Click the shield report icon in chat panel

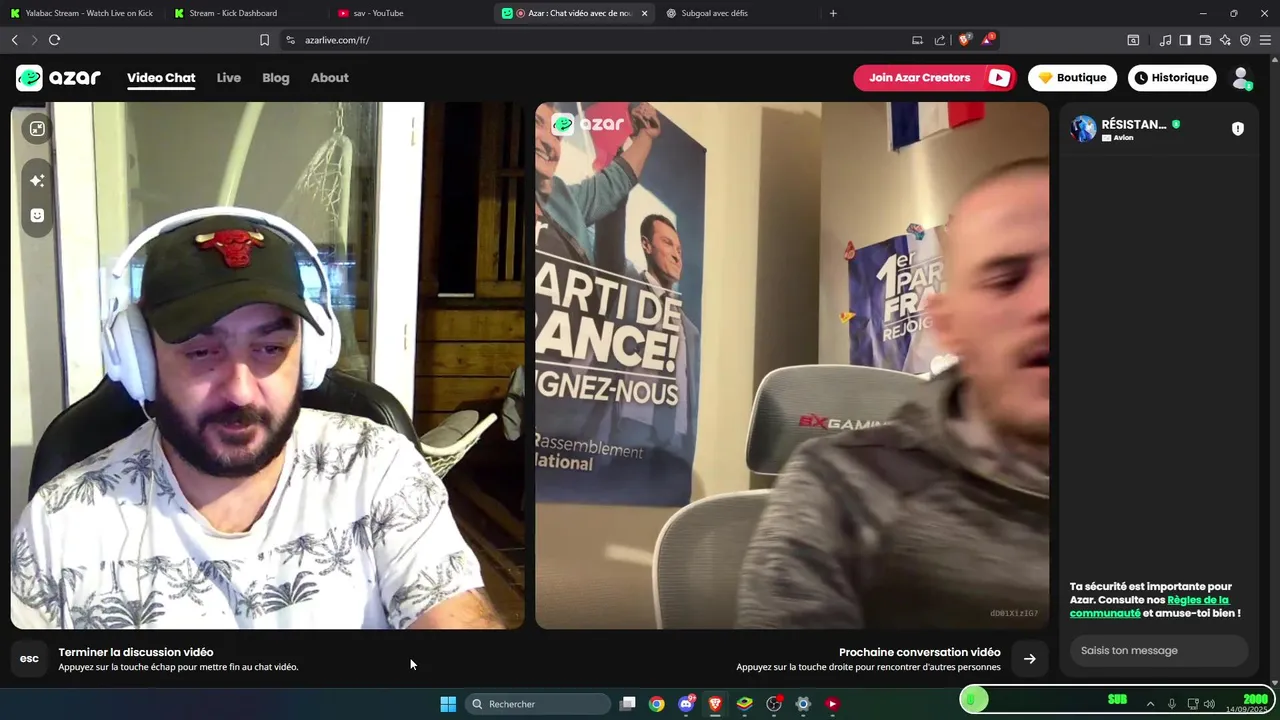tap(1237, 129)
